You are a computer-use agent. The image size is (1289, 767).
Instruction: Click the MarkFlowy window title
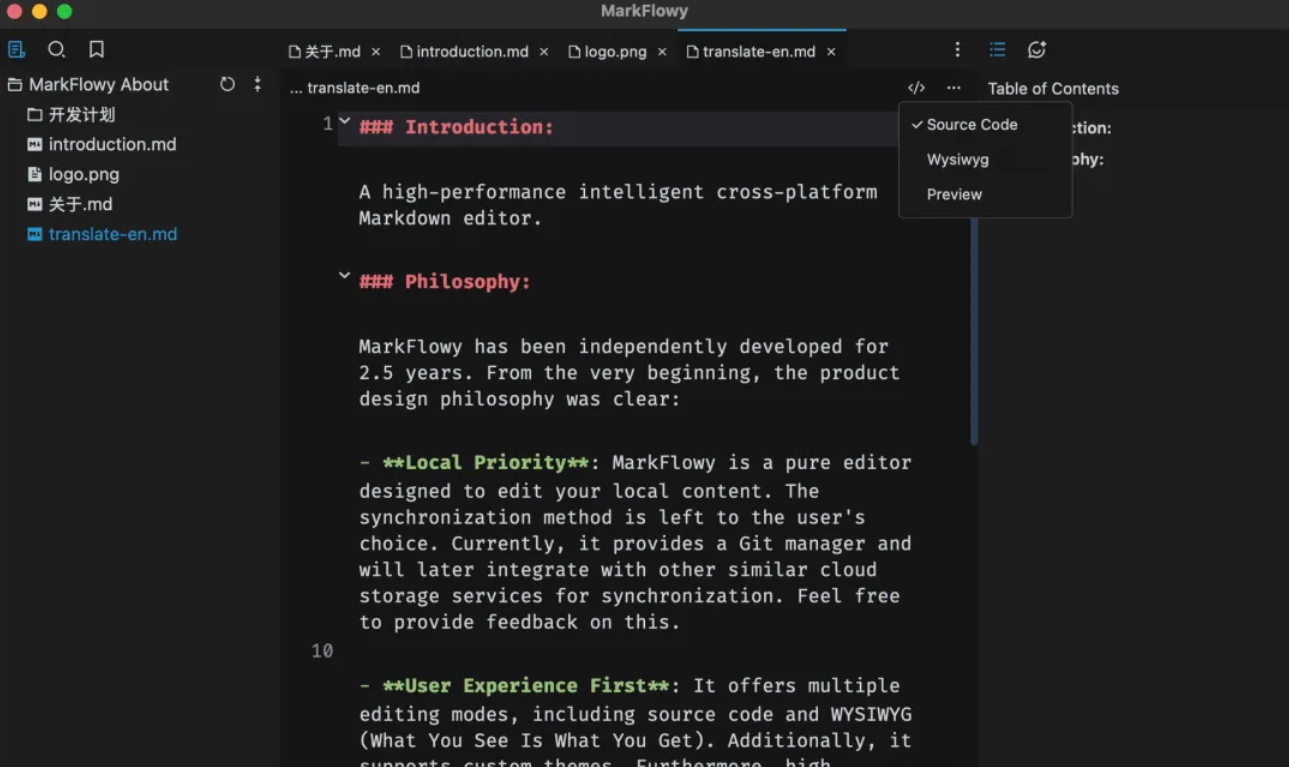[644, 11]
